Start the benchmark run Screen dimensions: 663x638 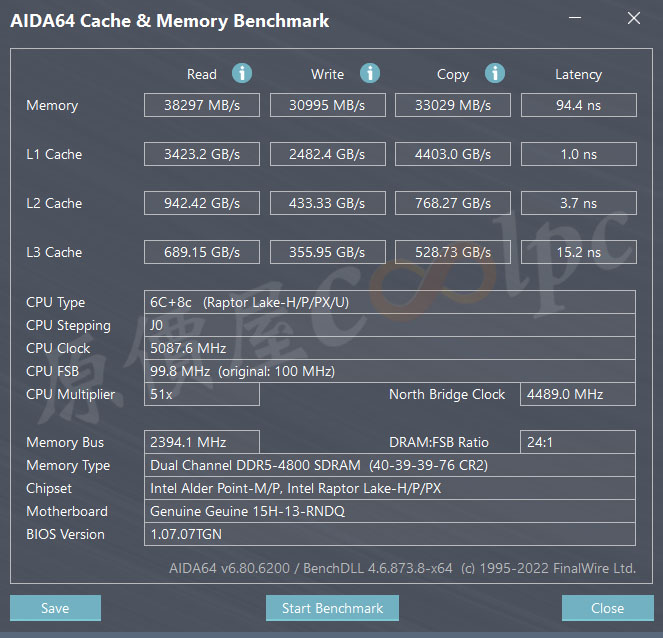point(332,608)
